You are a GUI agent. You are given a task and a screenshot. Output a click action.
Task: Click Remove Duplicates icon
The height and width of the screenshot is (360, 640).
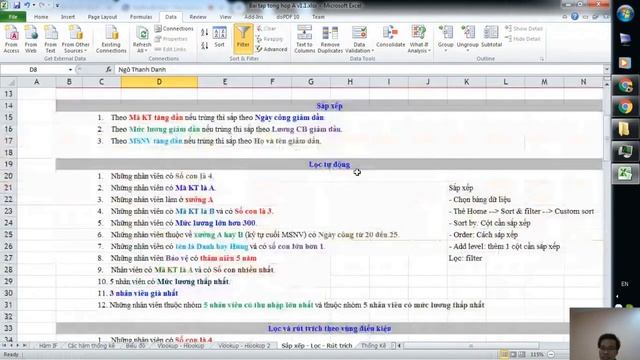(x=330, y=39)
